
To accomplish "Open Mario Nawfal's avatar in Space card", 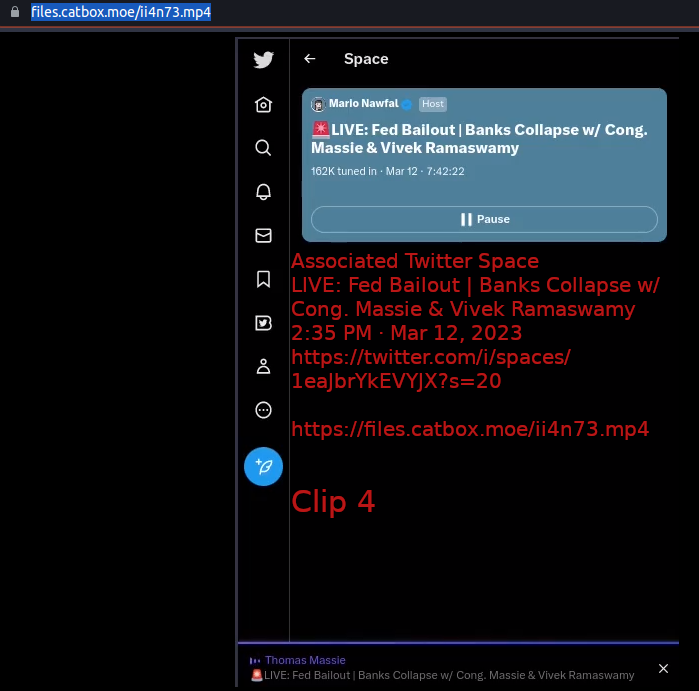I will click(318, 104).
